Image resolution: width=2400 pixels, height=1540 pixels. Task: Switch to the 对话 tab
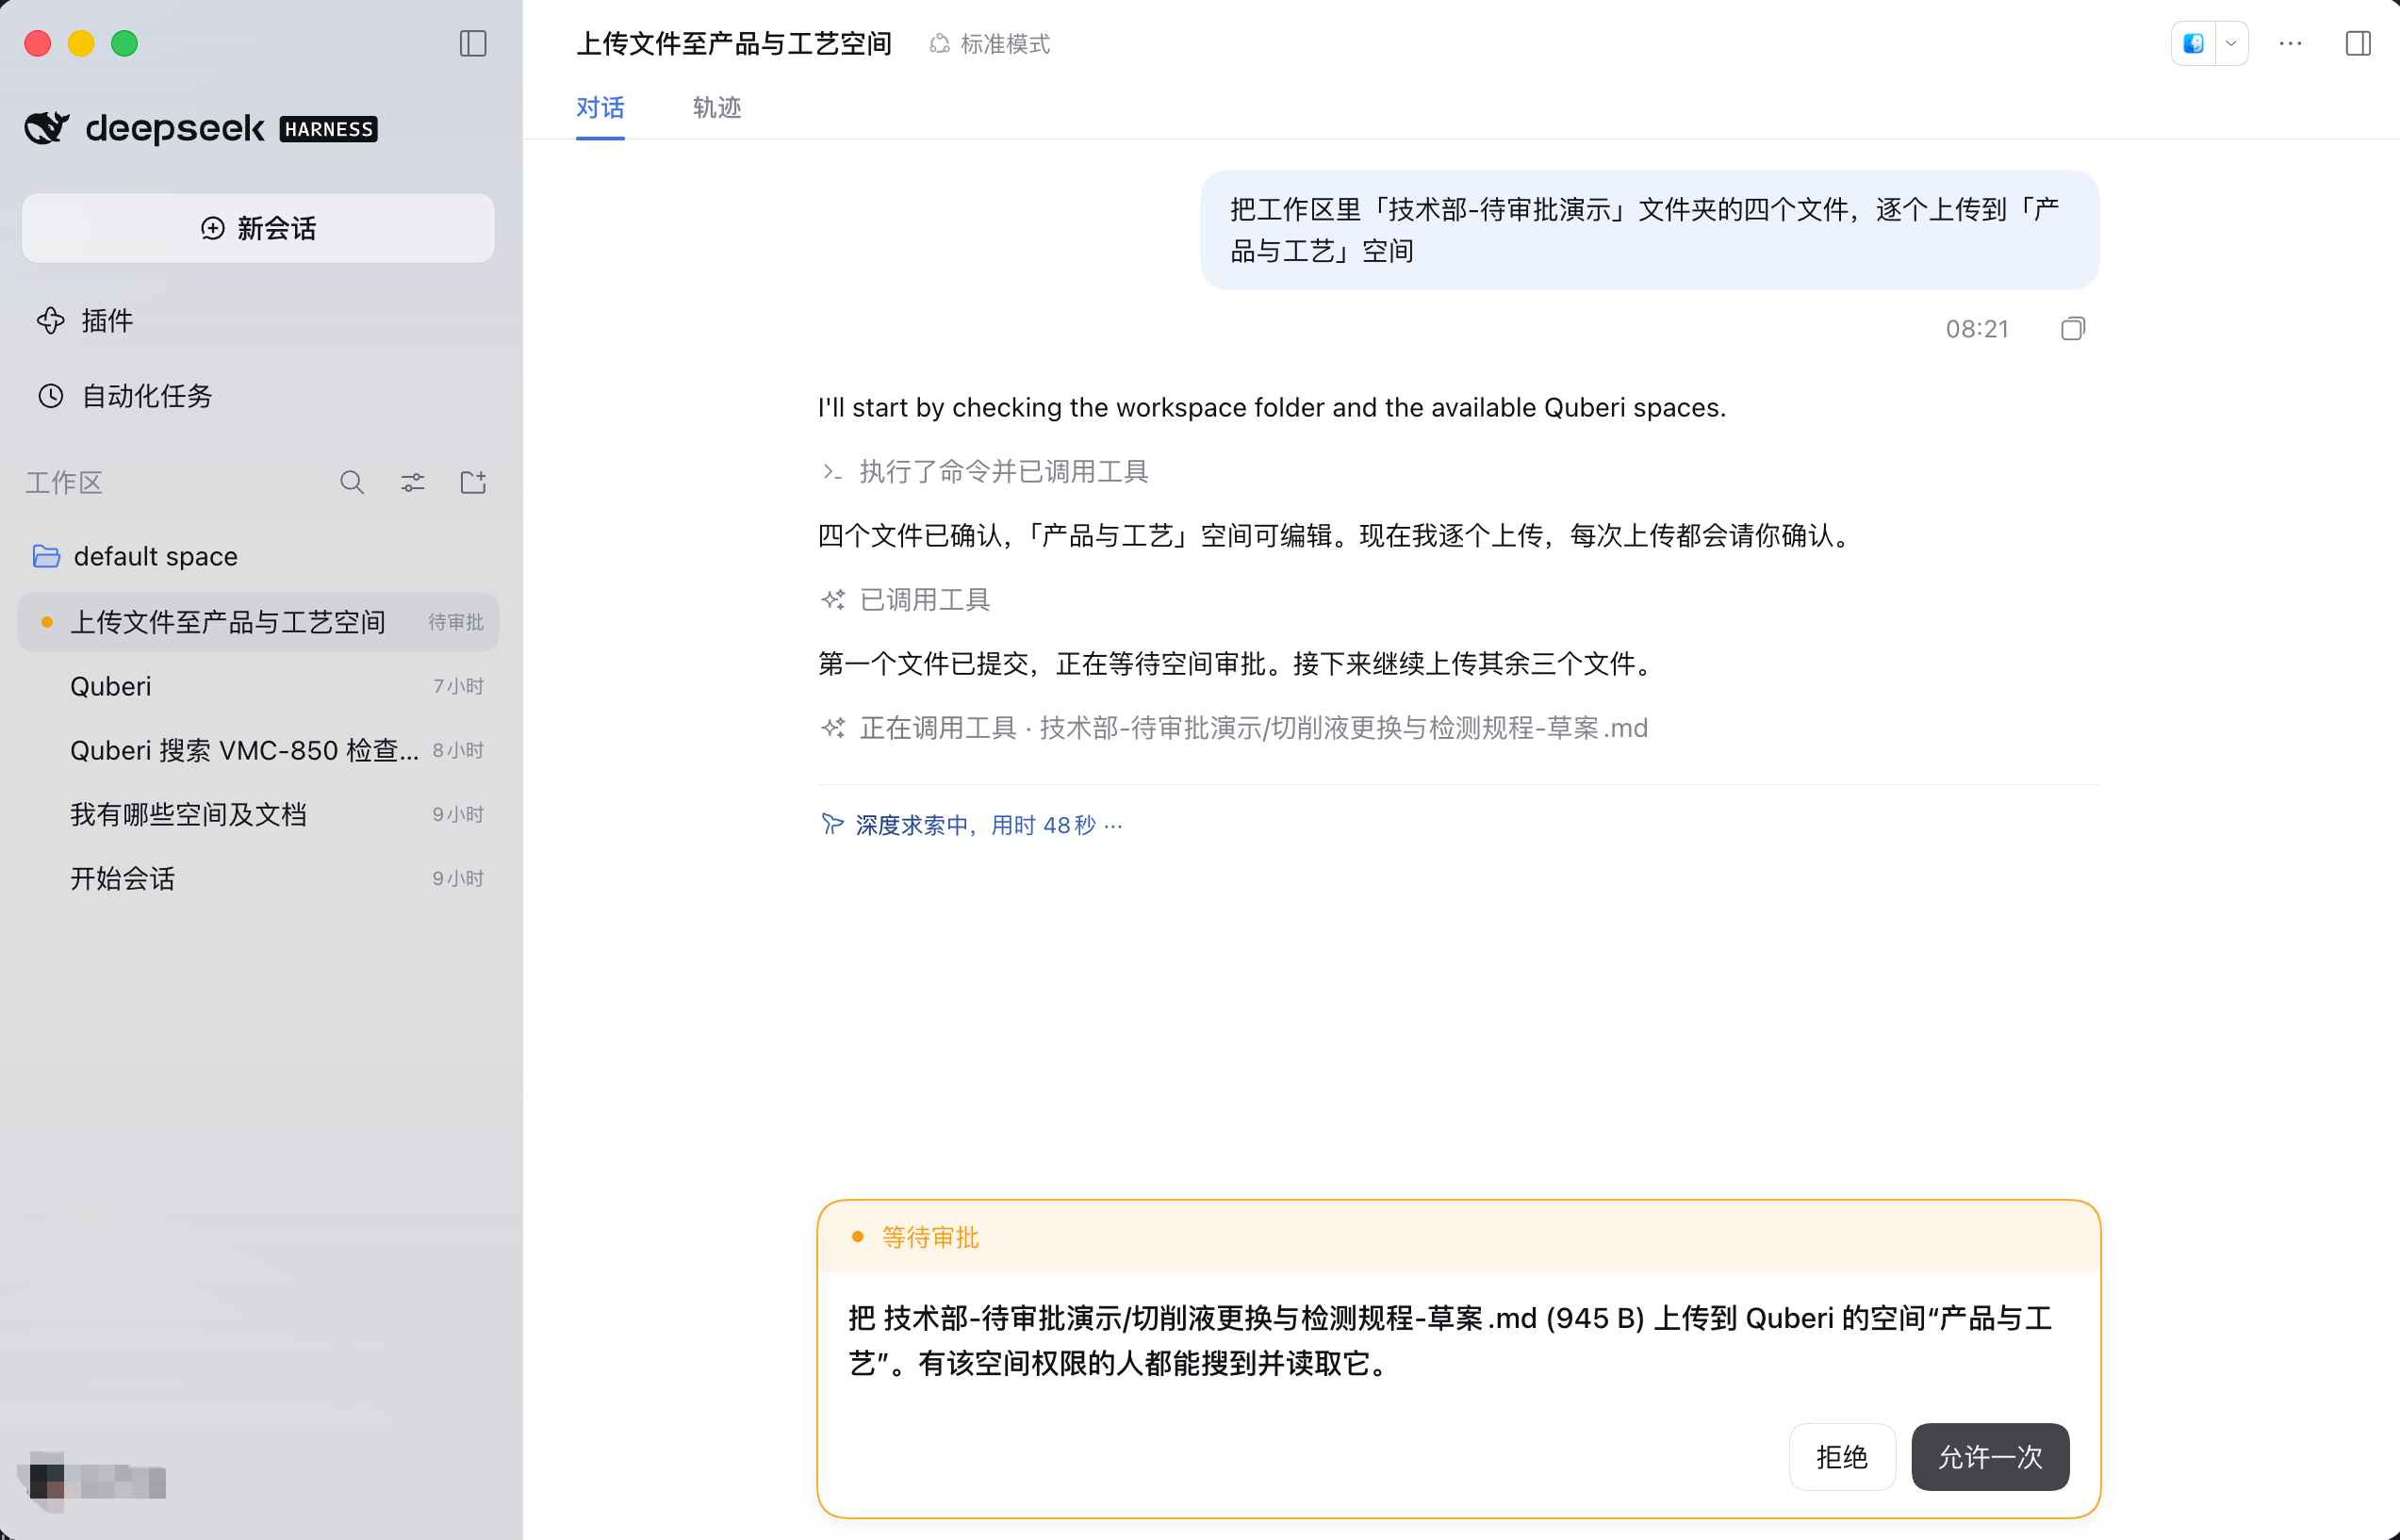tap(600, 107)
